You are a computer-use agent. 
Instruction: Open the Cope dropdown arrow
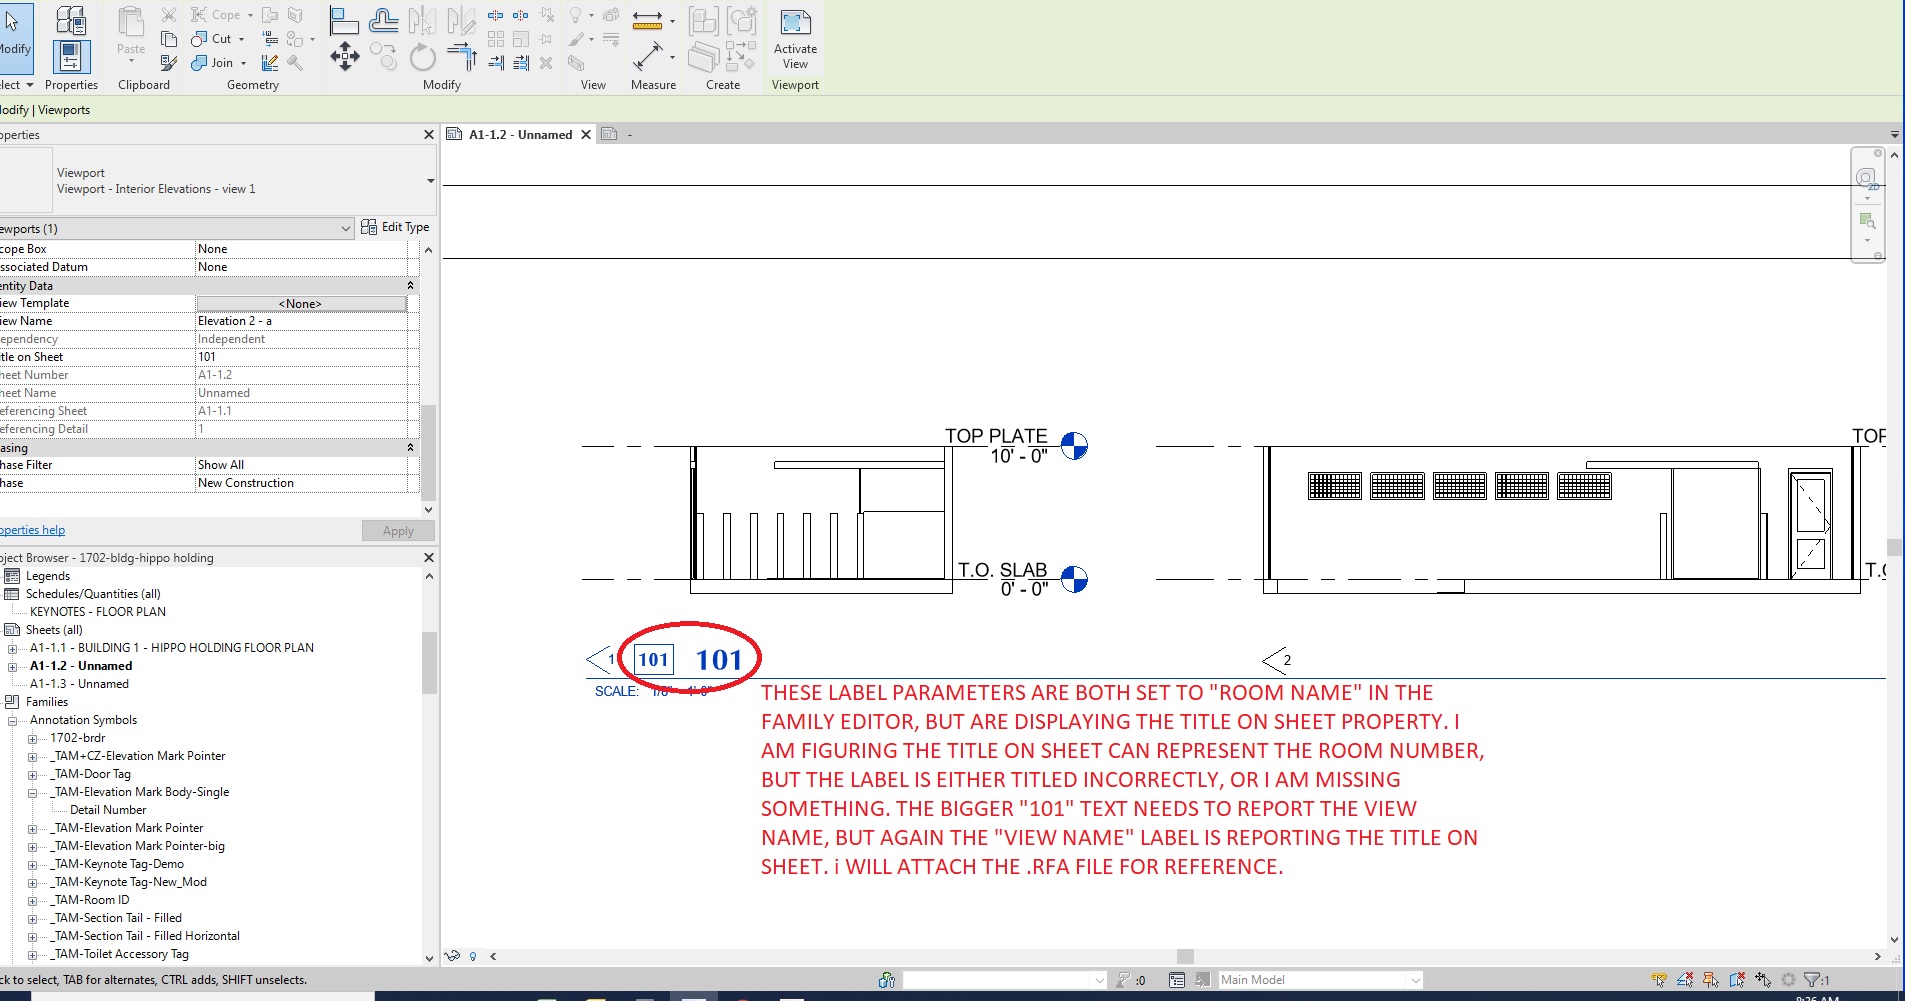tap(250, 15)
